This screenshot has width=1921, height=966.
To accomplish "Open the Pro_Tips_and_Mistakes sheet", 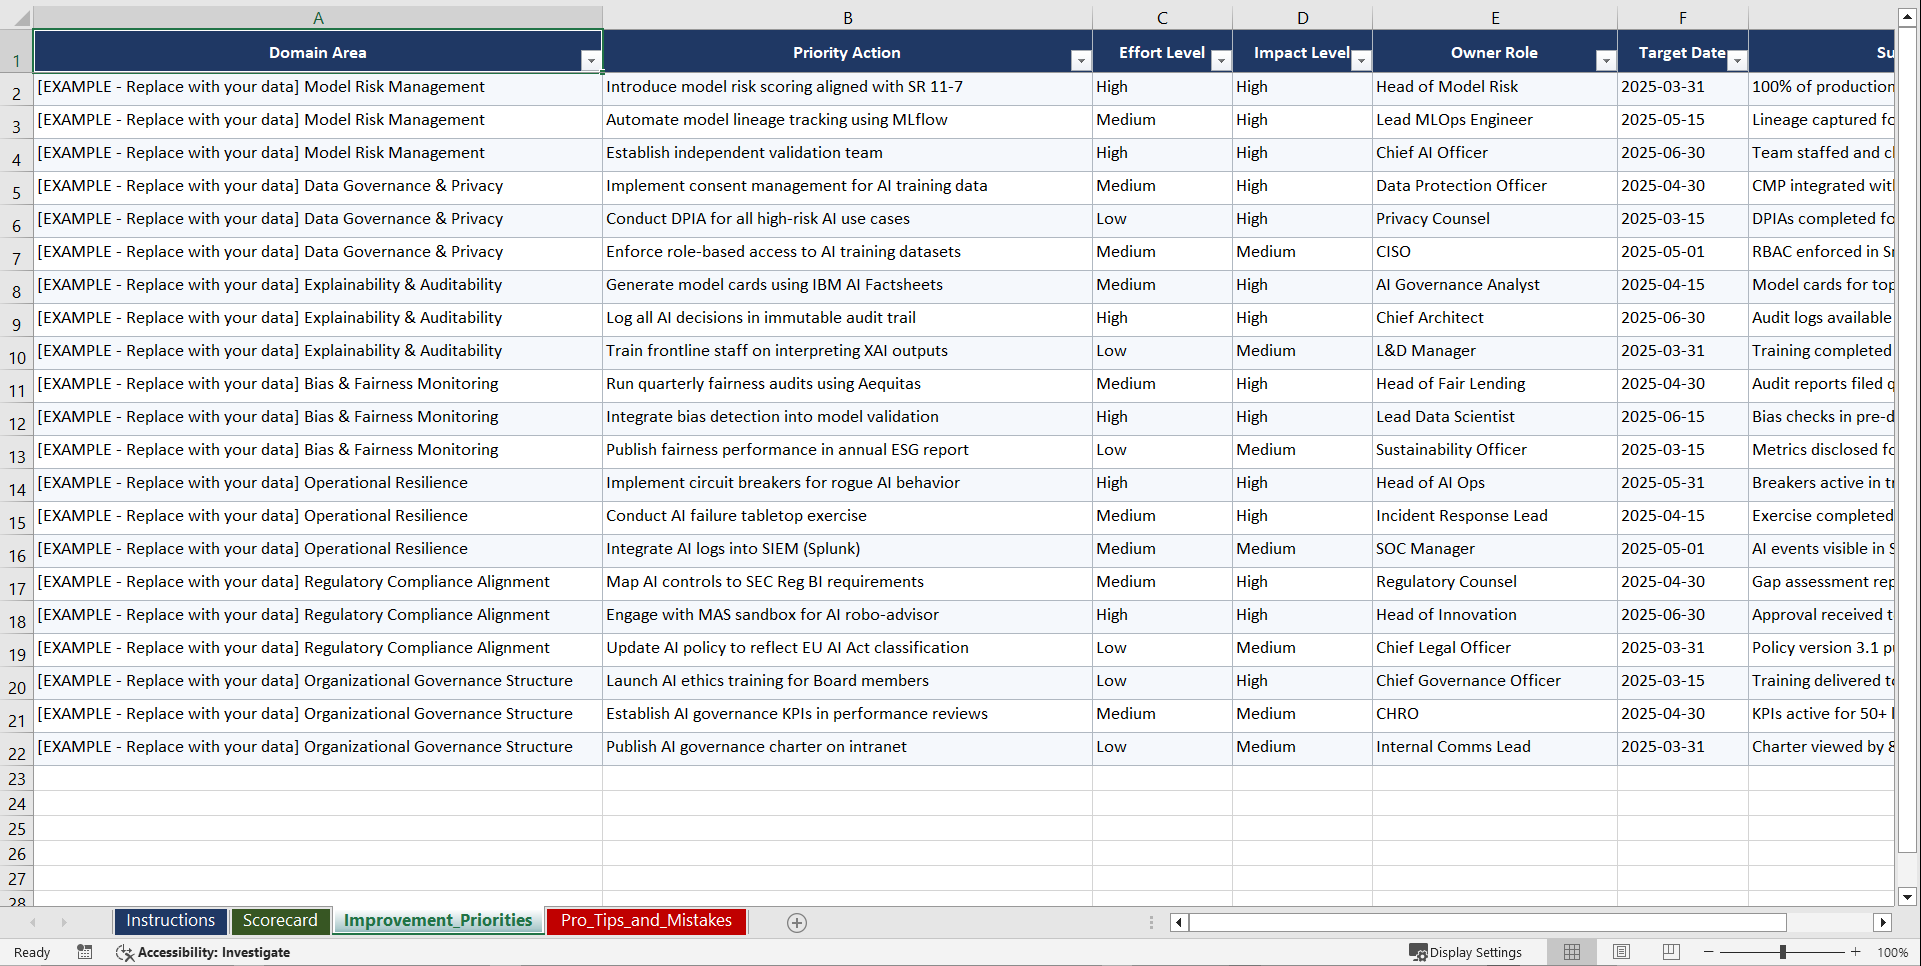I will [x=645, y=921].
